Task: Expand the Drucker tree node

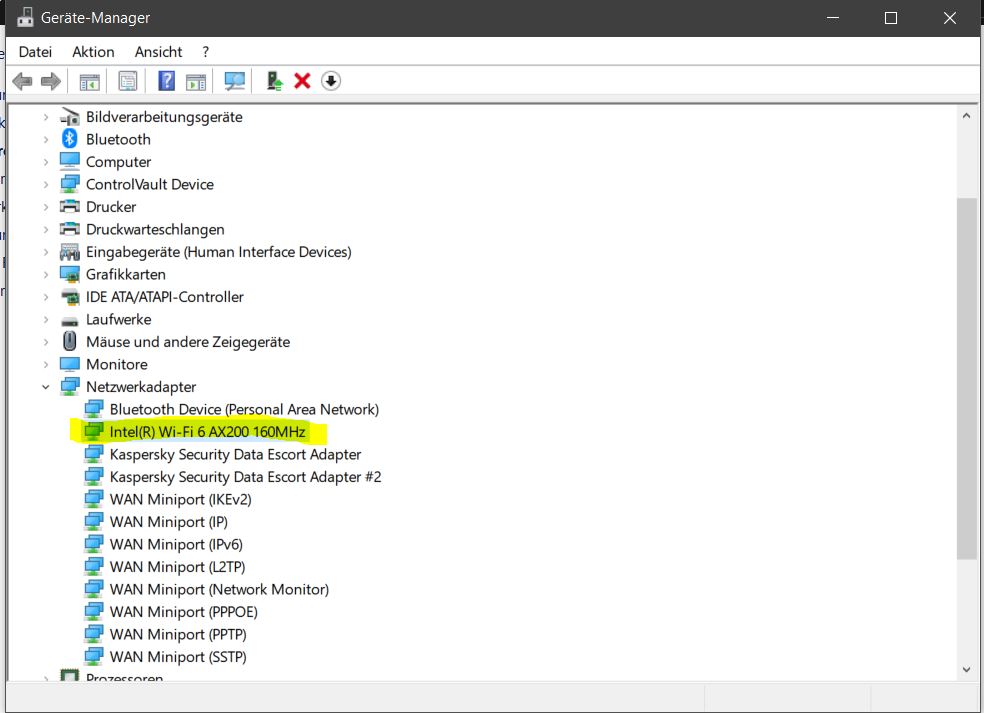Action: tap(46, 207)
